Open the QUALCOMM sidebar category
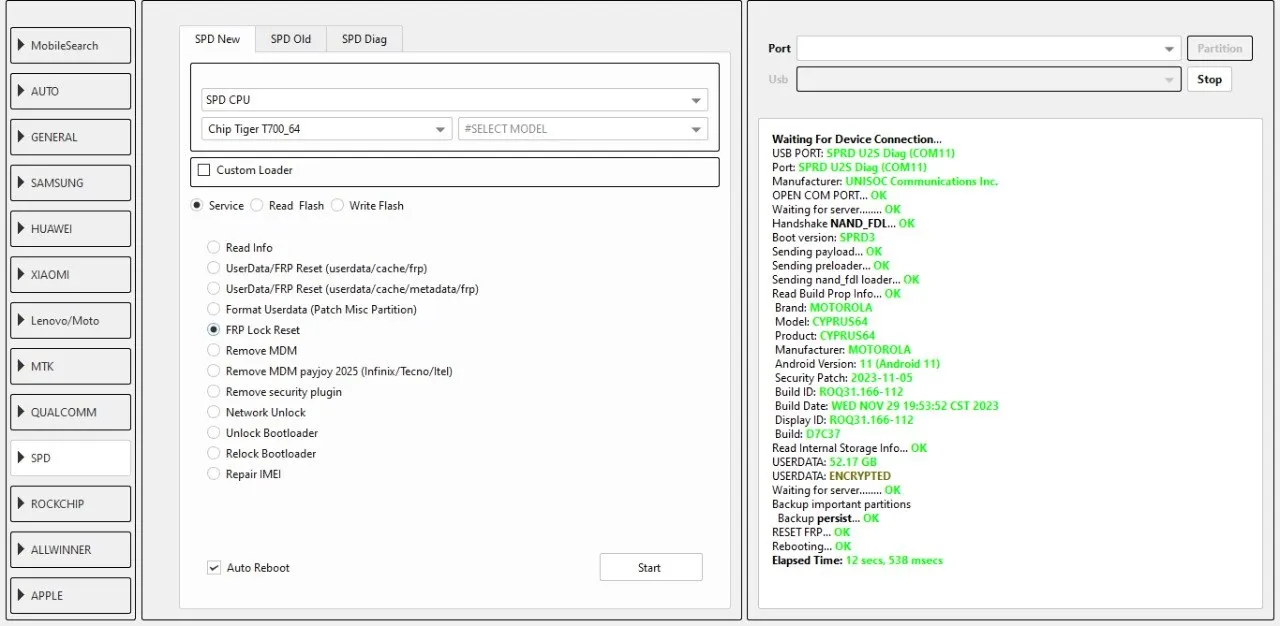Screen dimensions: 1280x626 point(70,412)
